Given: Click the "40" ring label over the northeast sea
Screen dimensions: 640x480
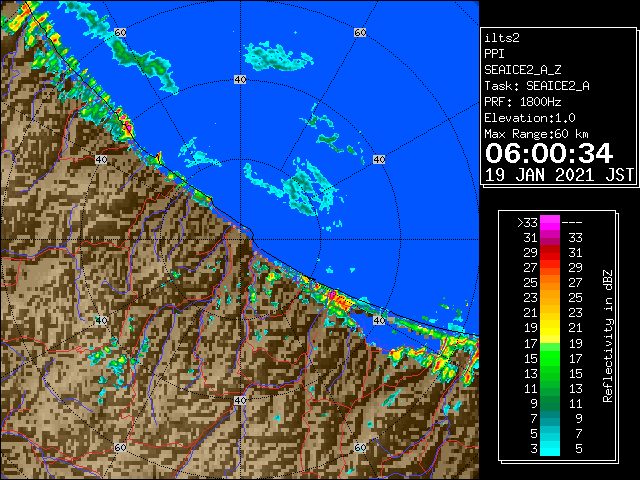Looking at the screenshot, I should 379,159.
